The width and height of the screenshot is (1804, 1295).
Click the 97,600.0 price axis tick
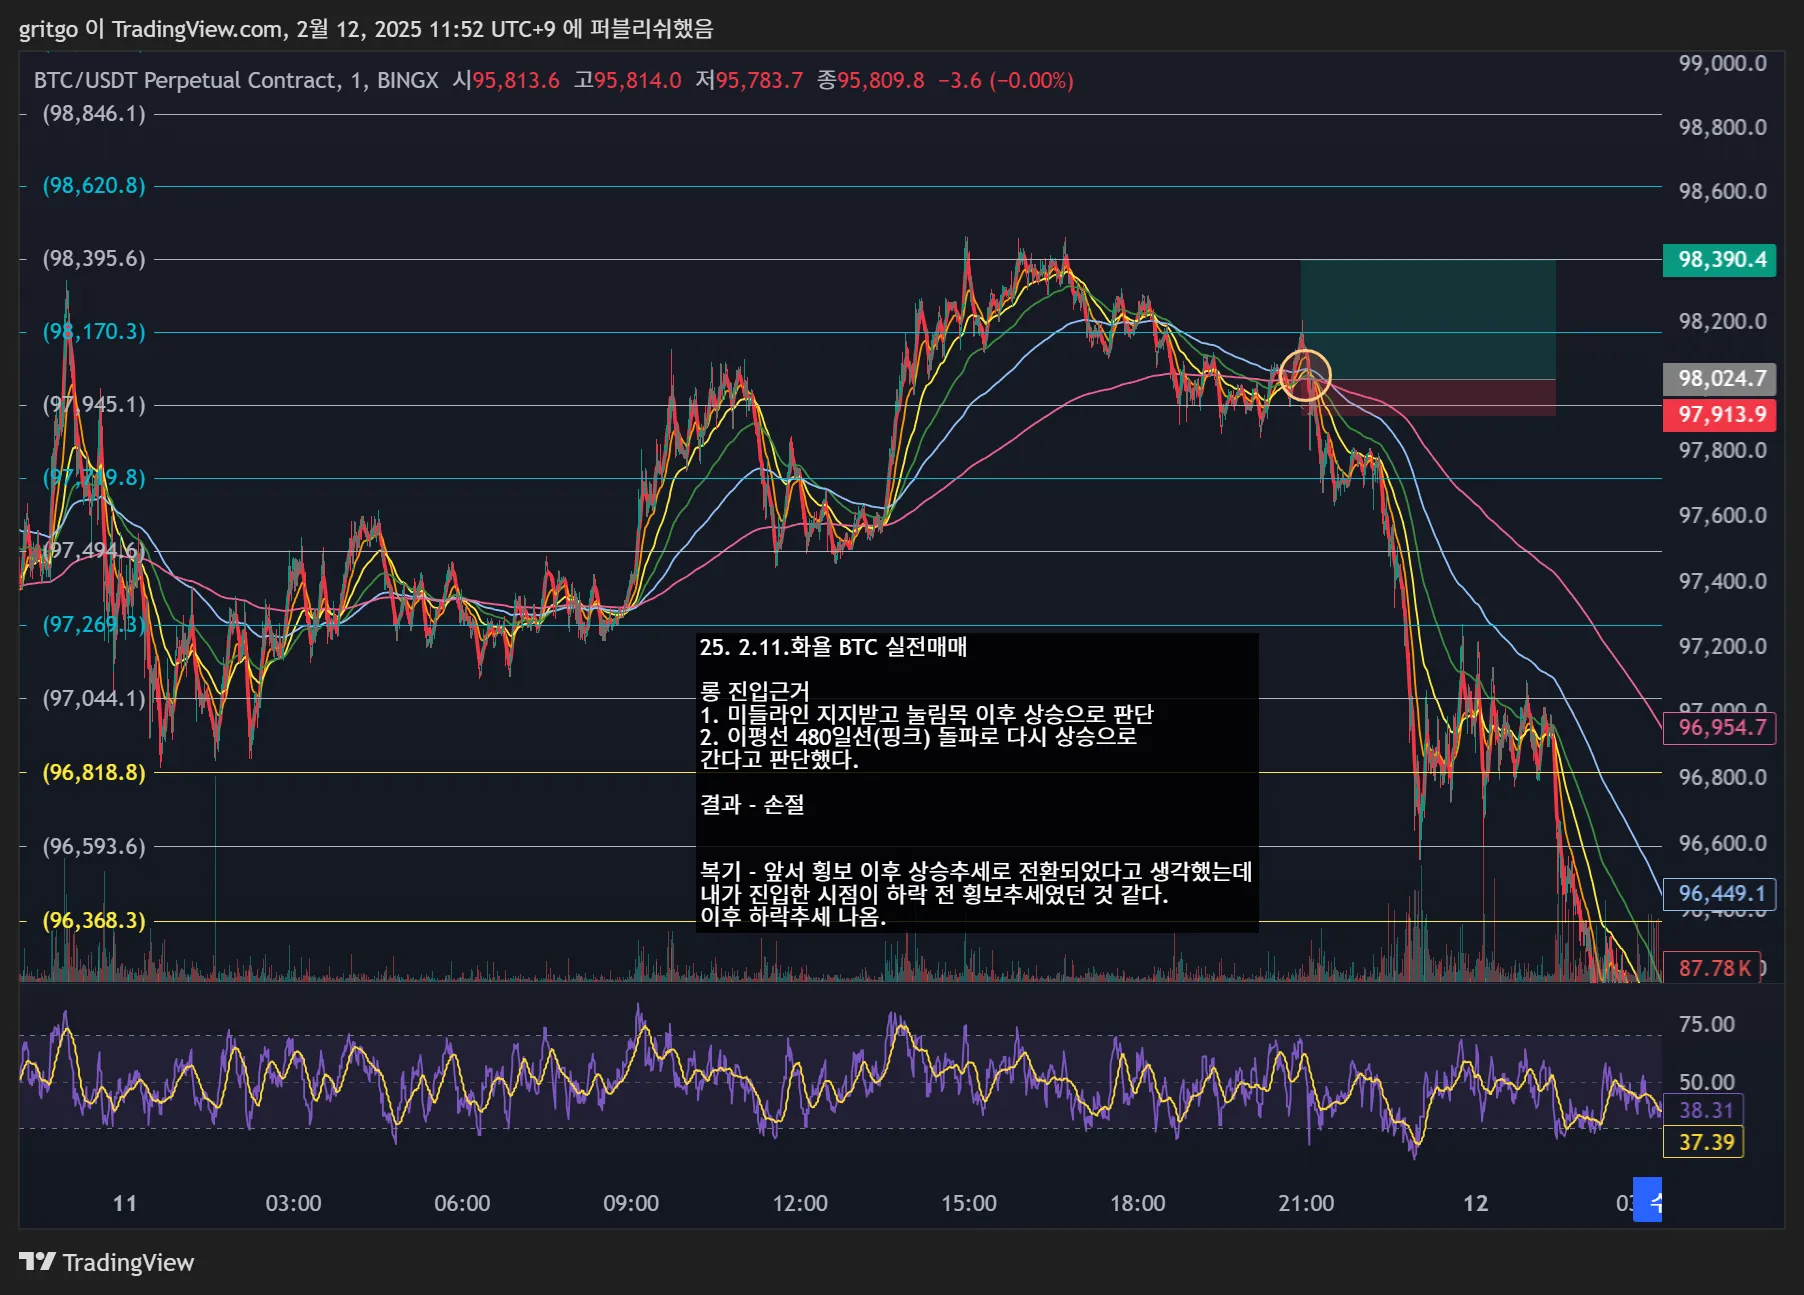click(x=1722, y=515)
